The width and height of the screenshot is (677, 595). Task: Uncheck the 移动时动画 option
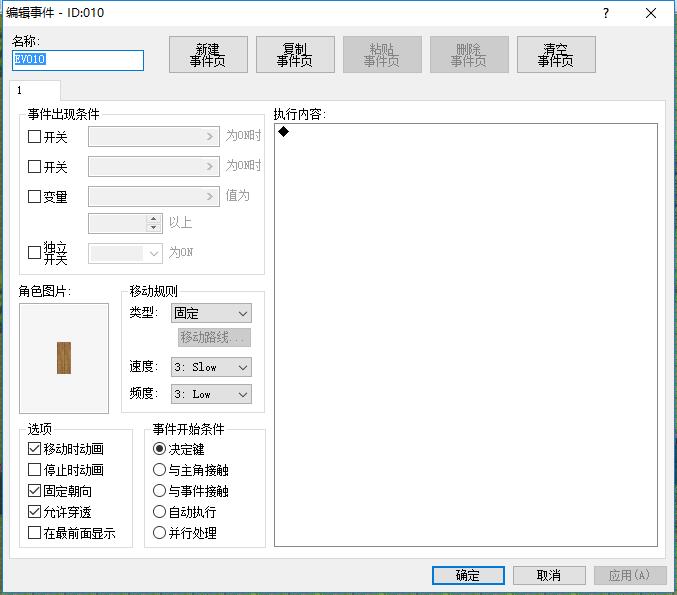(x=34, y=449)
